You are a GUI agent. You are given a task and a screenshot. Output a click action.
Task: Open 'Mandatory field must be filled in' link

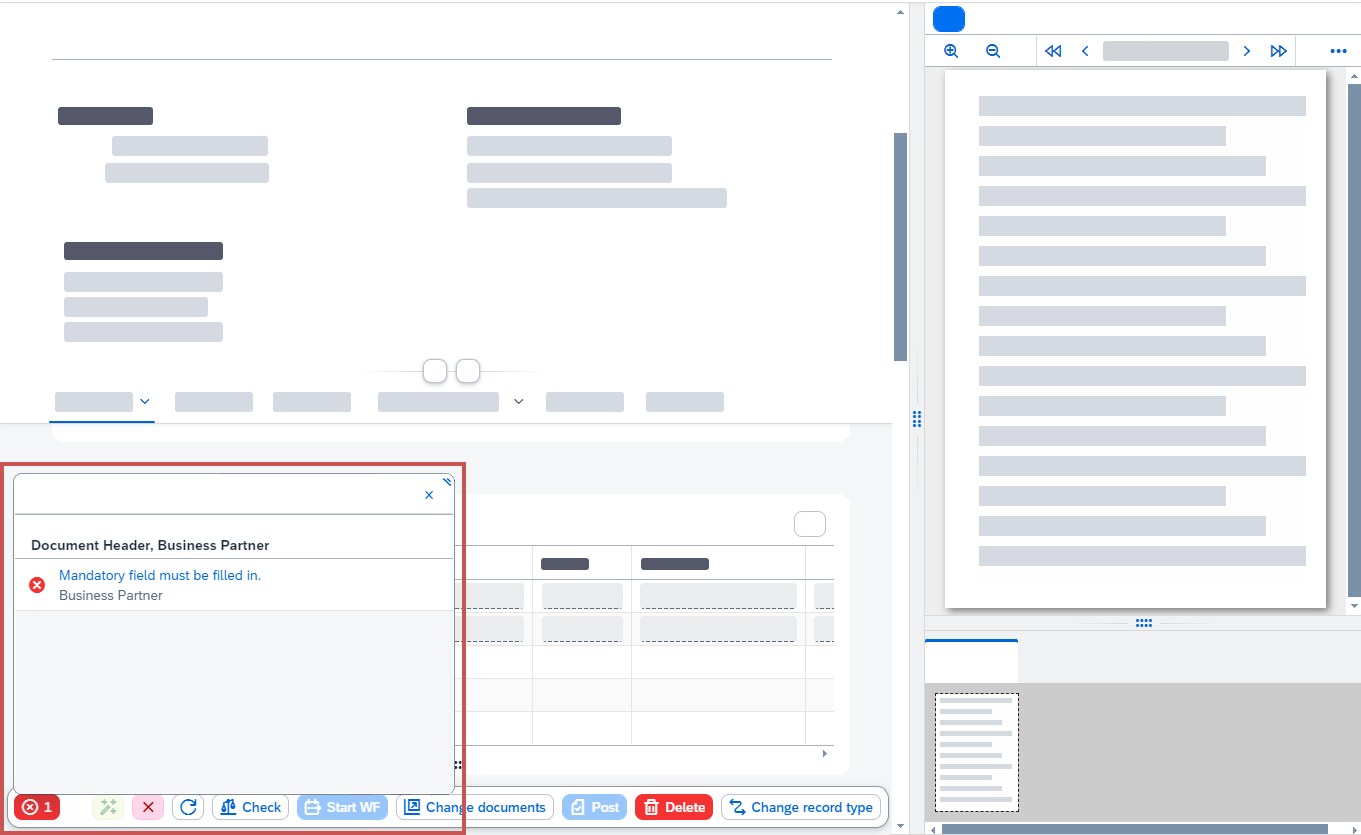coord(160,575)
